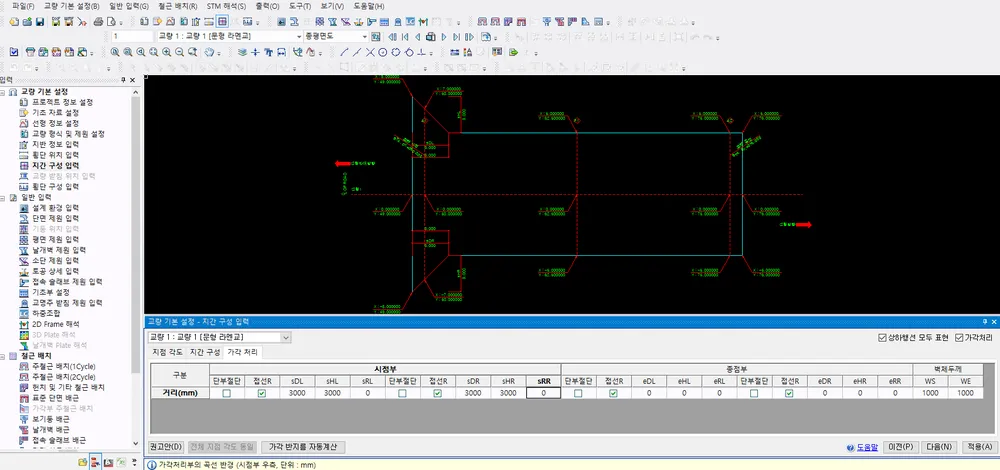Screen dimensions: 1000x470
Task: Click the Zoom in magnifier with plus
Action: click(166, 52)
